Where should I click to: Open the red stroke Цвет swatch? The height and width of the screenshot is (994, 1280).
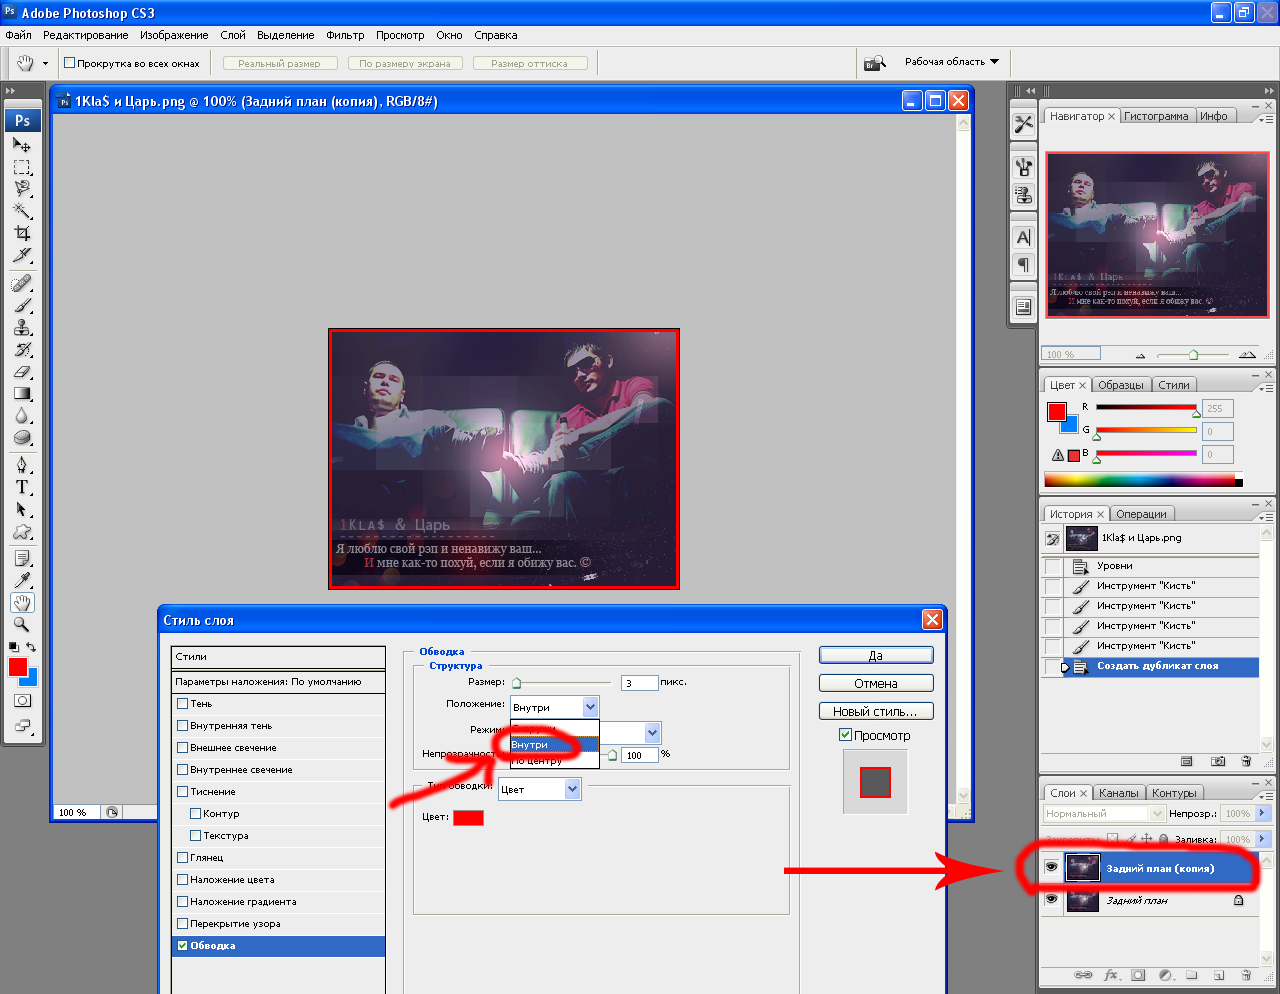(468, 818)
